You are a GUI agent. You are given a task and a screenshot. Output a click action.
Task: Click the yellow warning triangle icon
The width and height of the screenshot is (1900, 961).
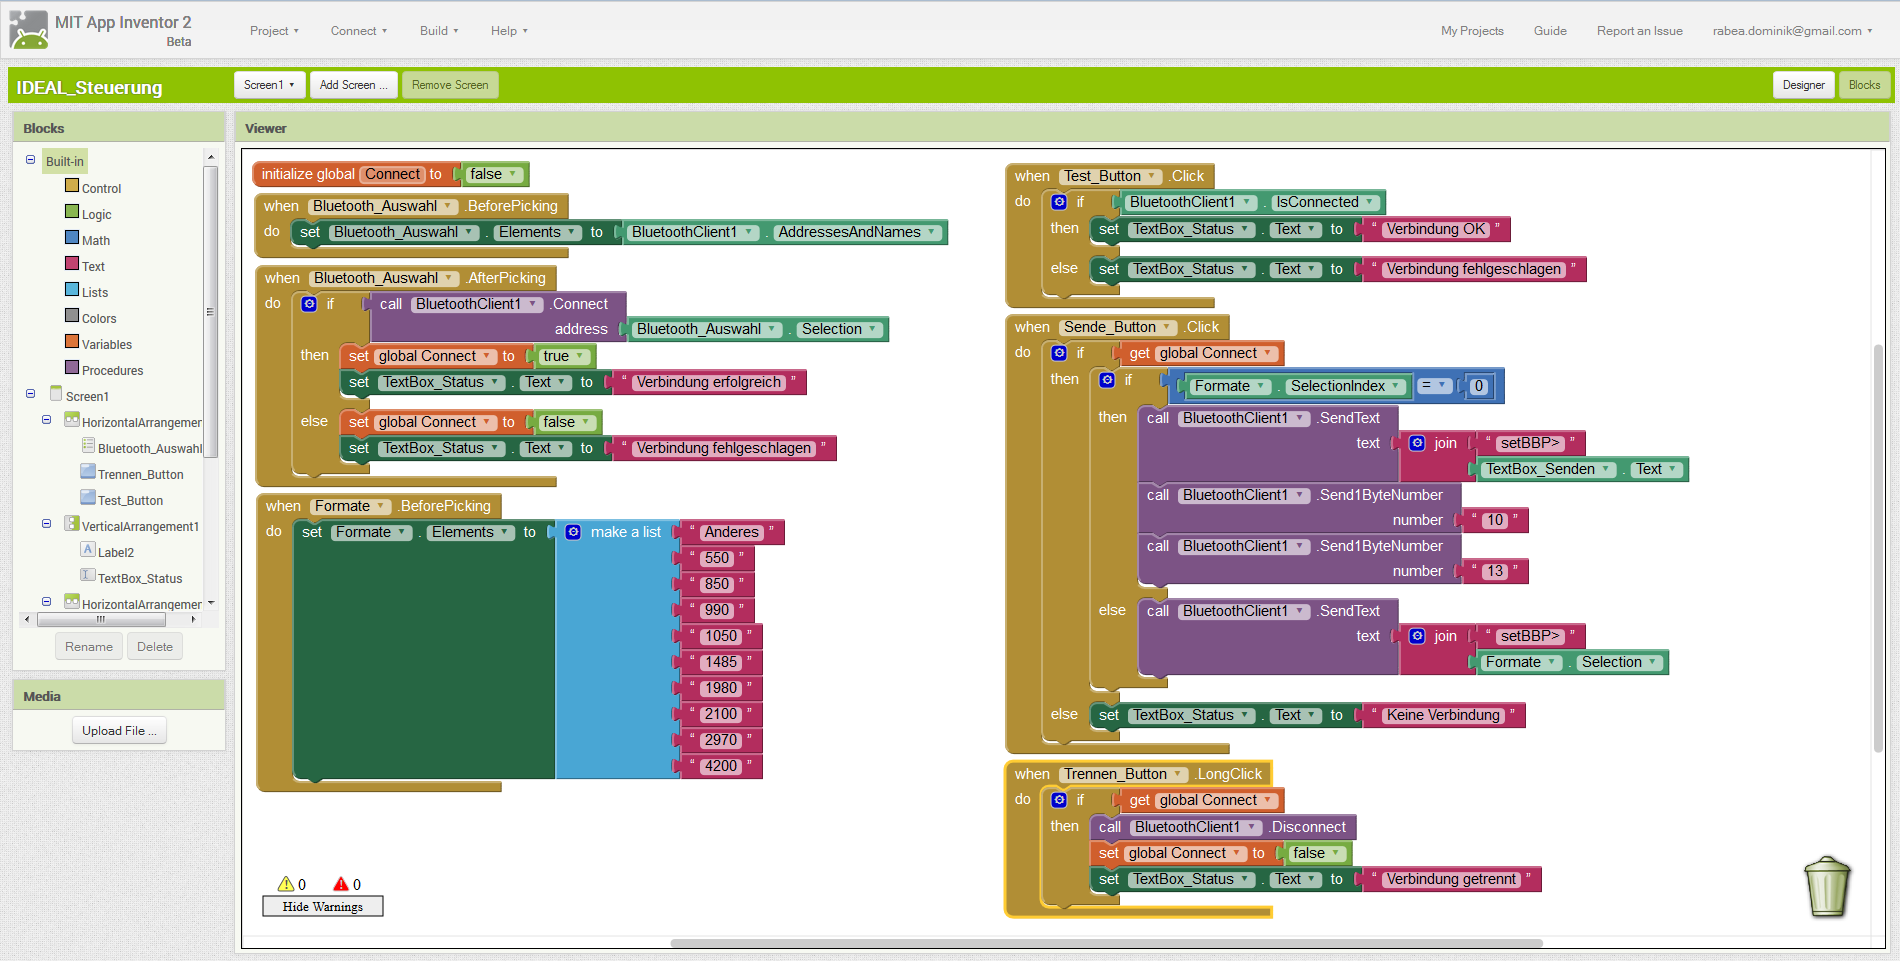coord(286,884)
